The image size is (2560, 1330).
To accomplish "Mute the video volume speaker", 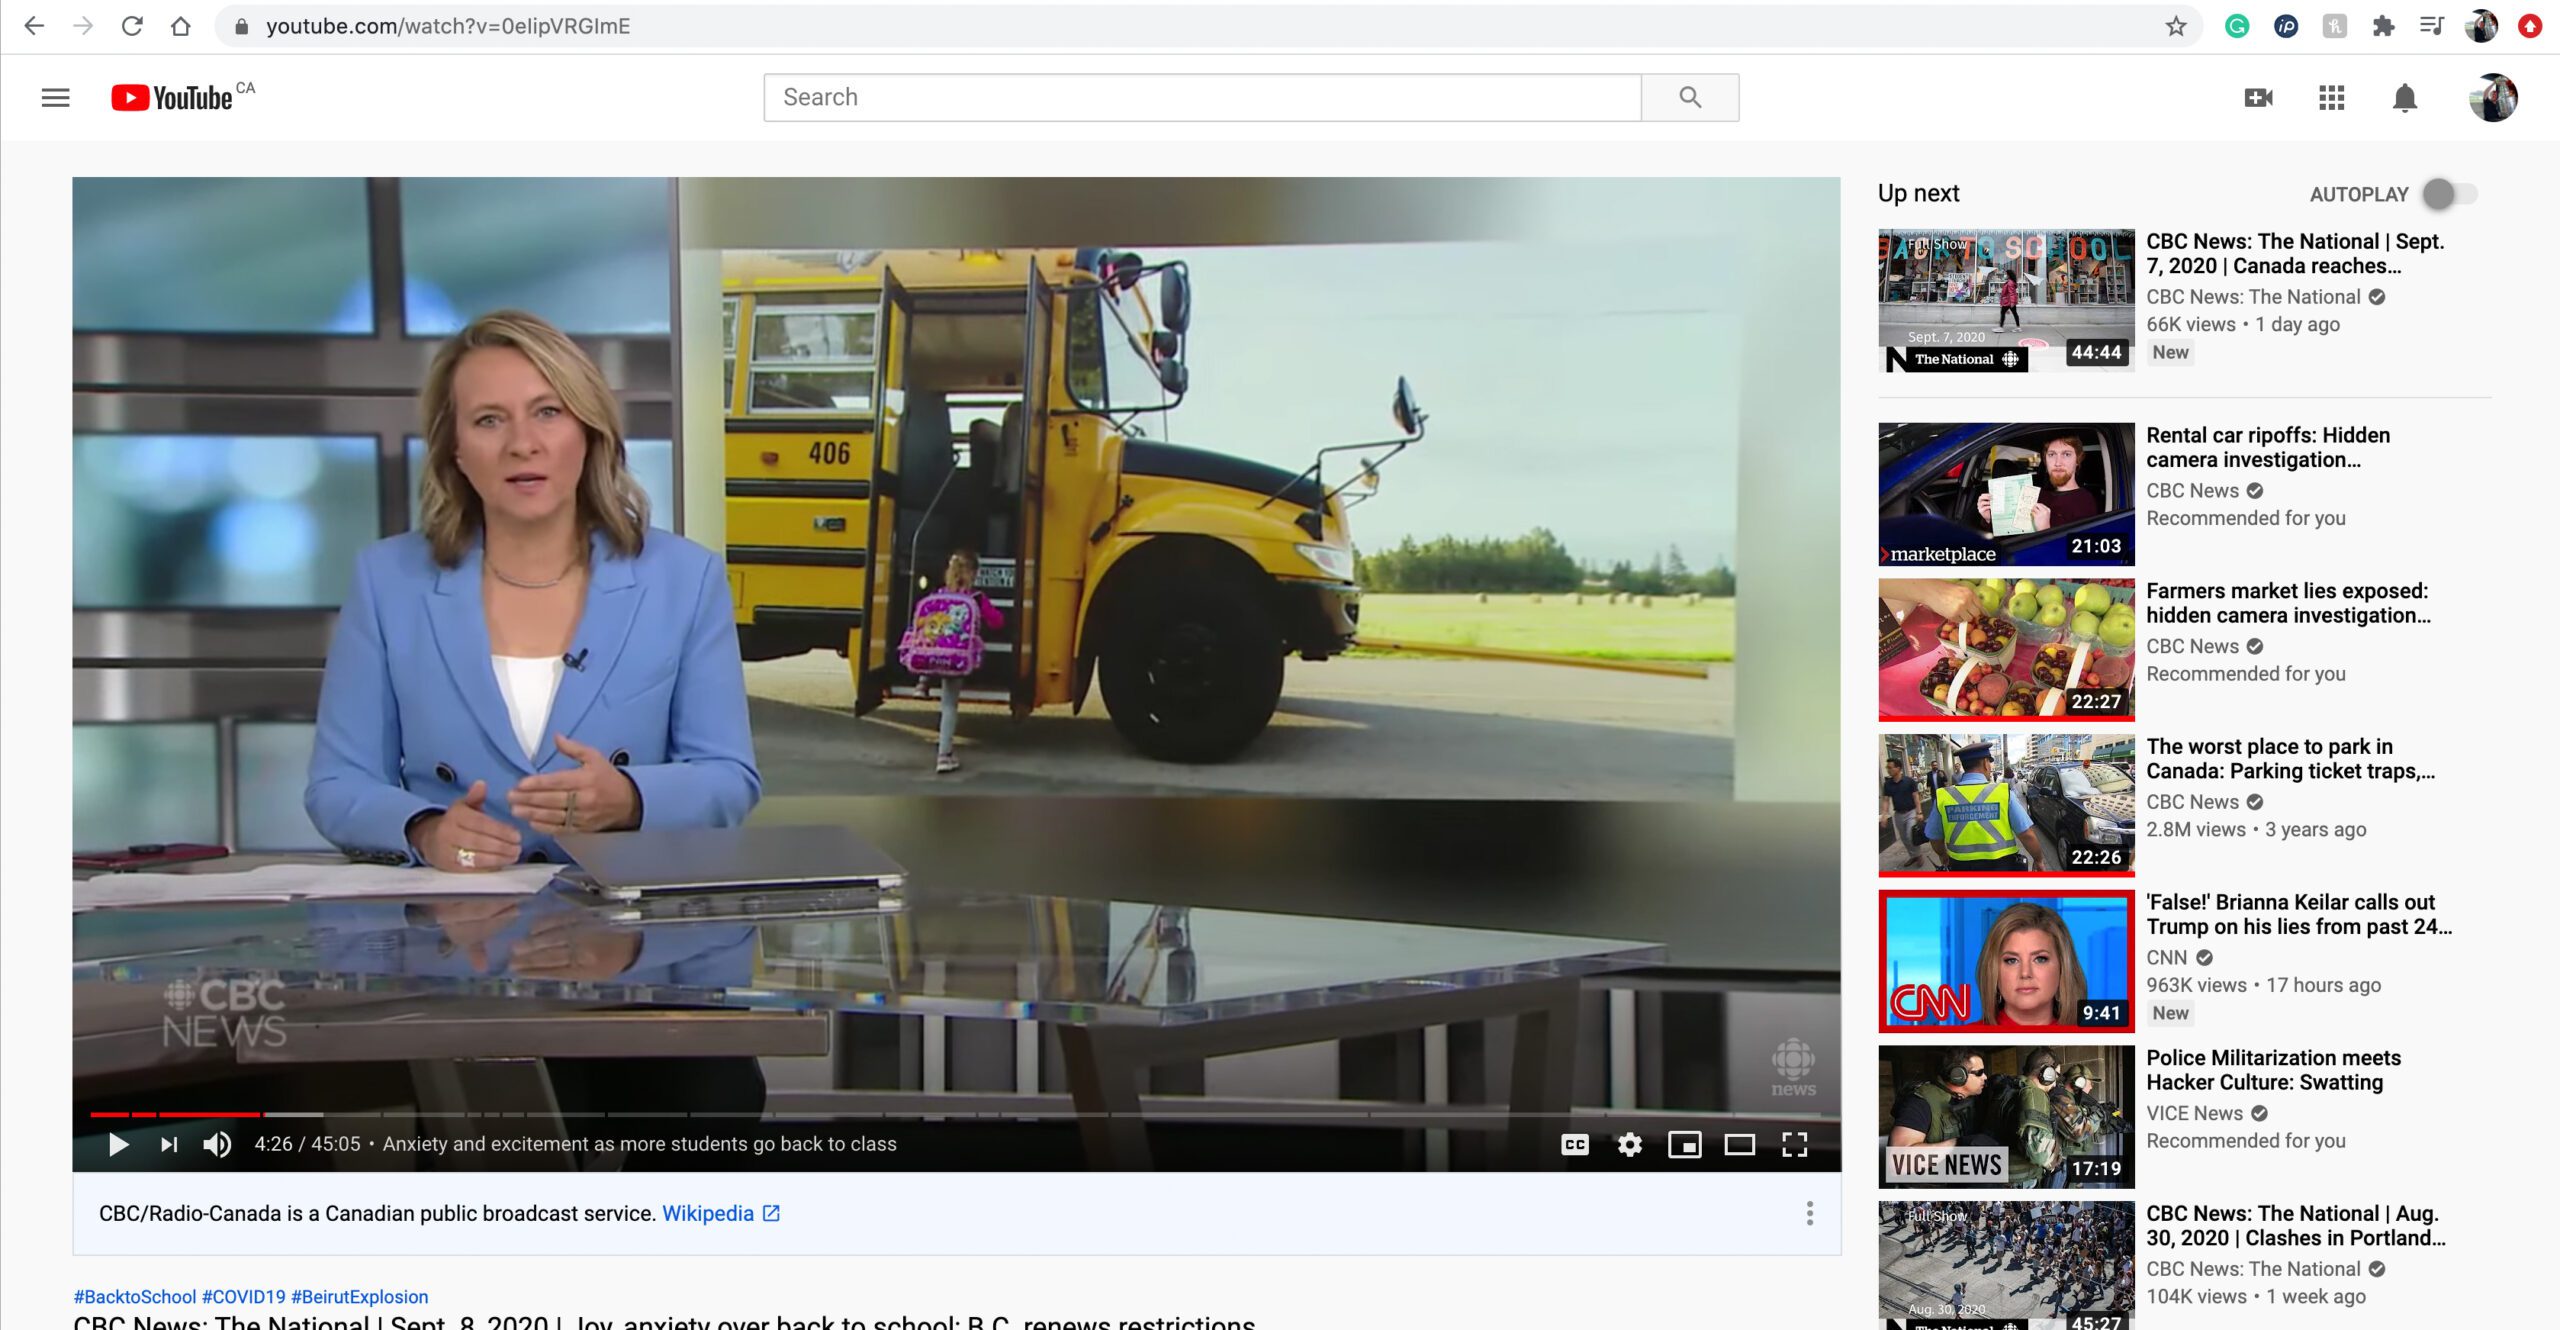I will (x=217, y=1144).
